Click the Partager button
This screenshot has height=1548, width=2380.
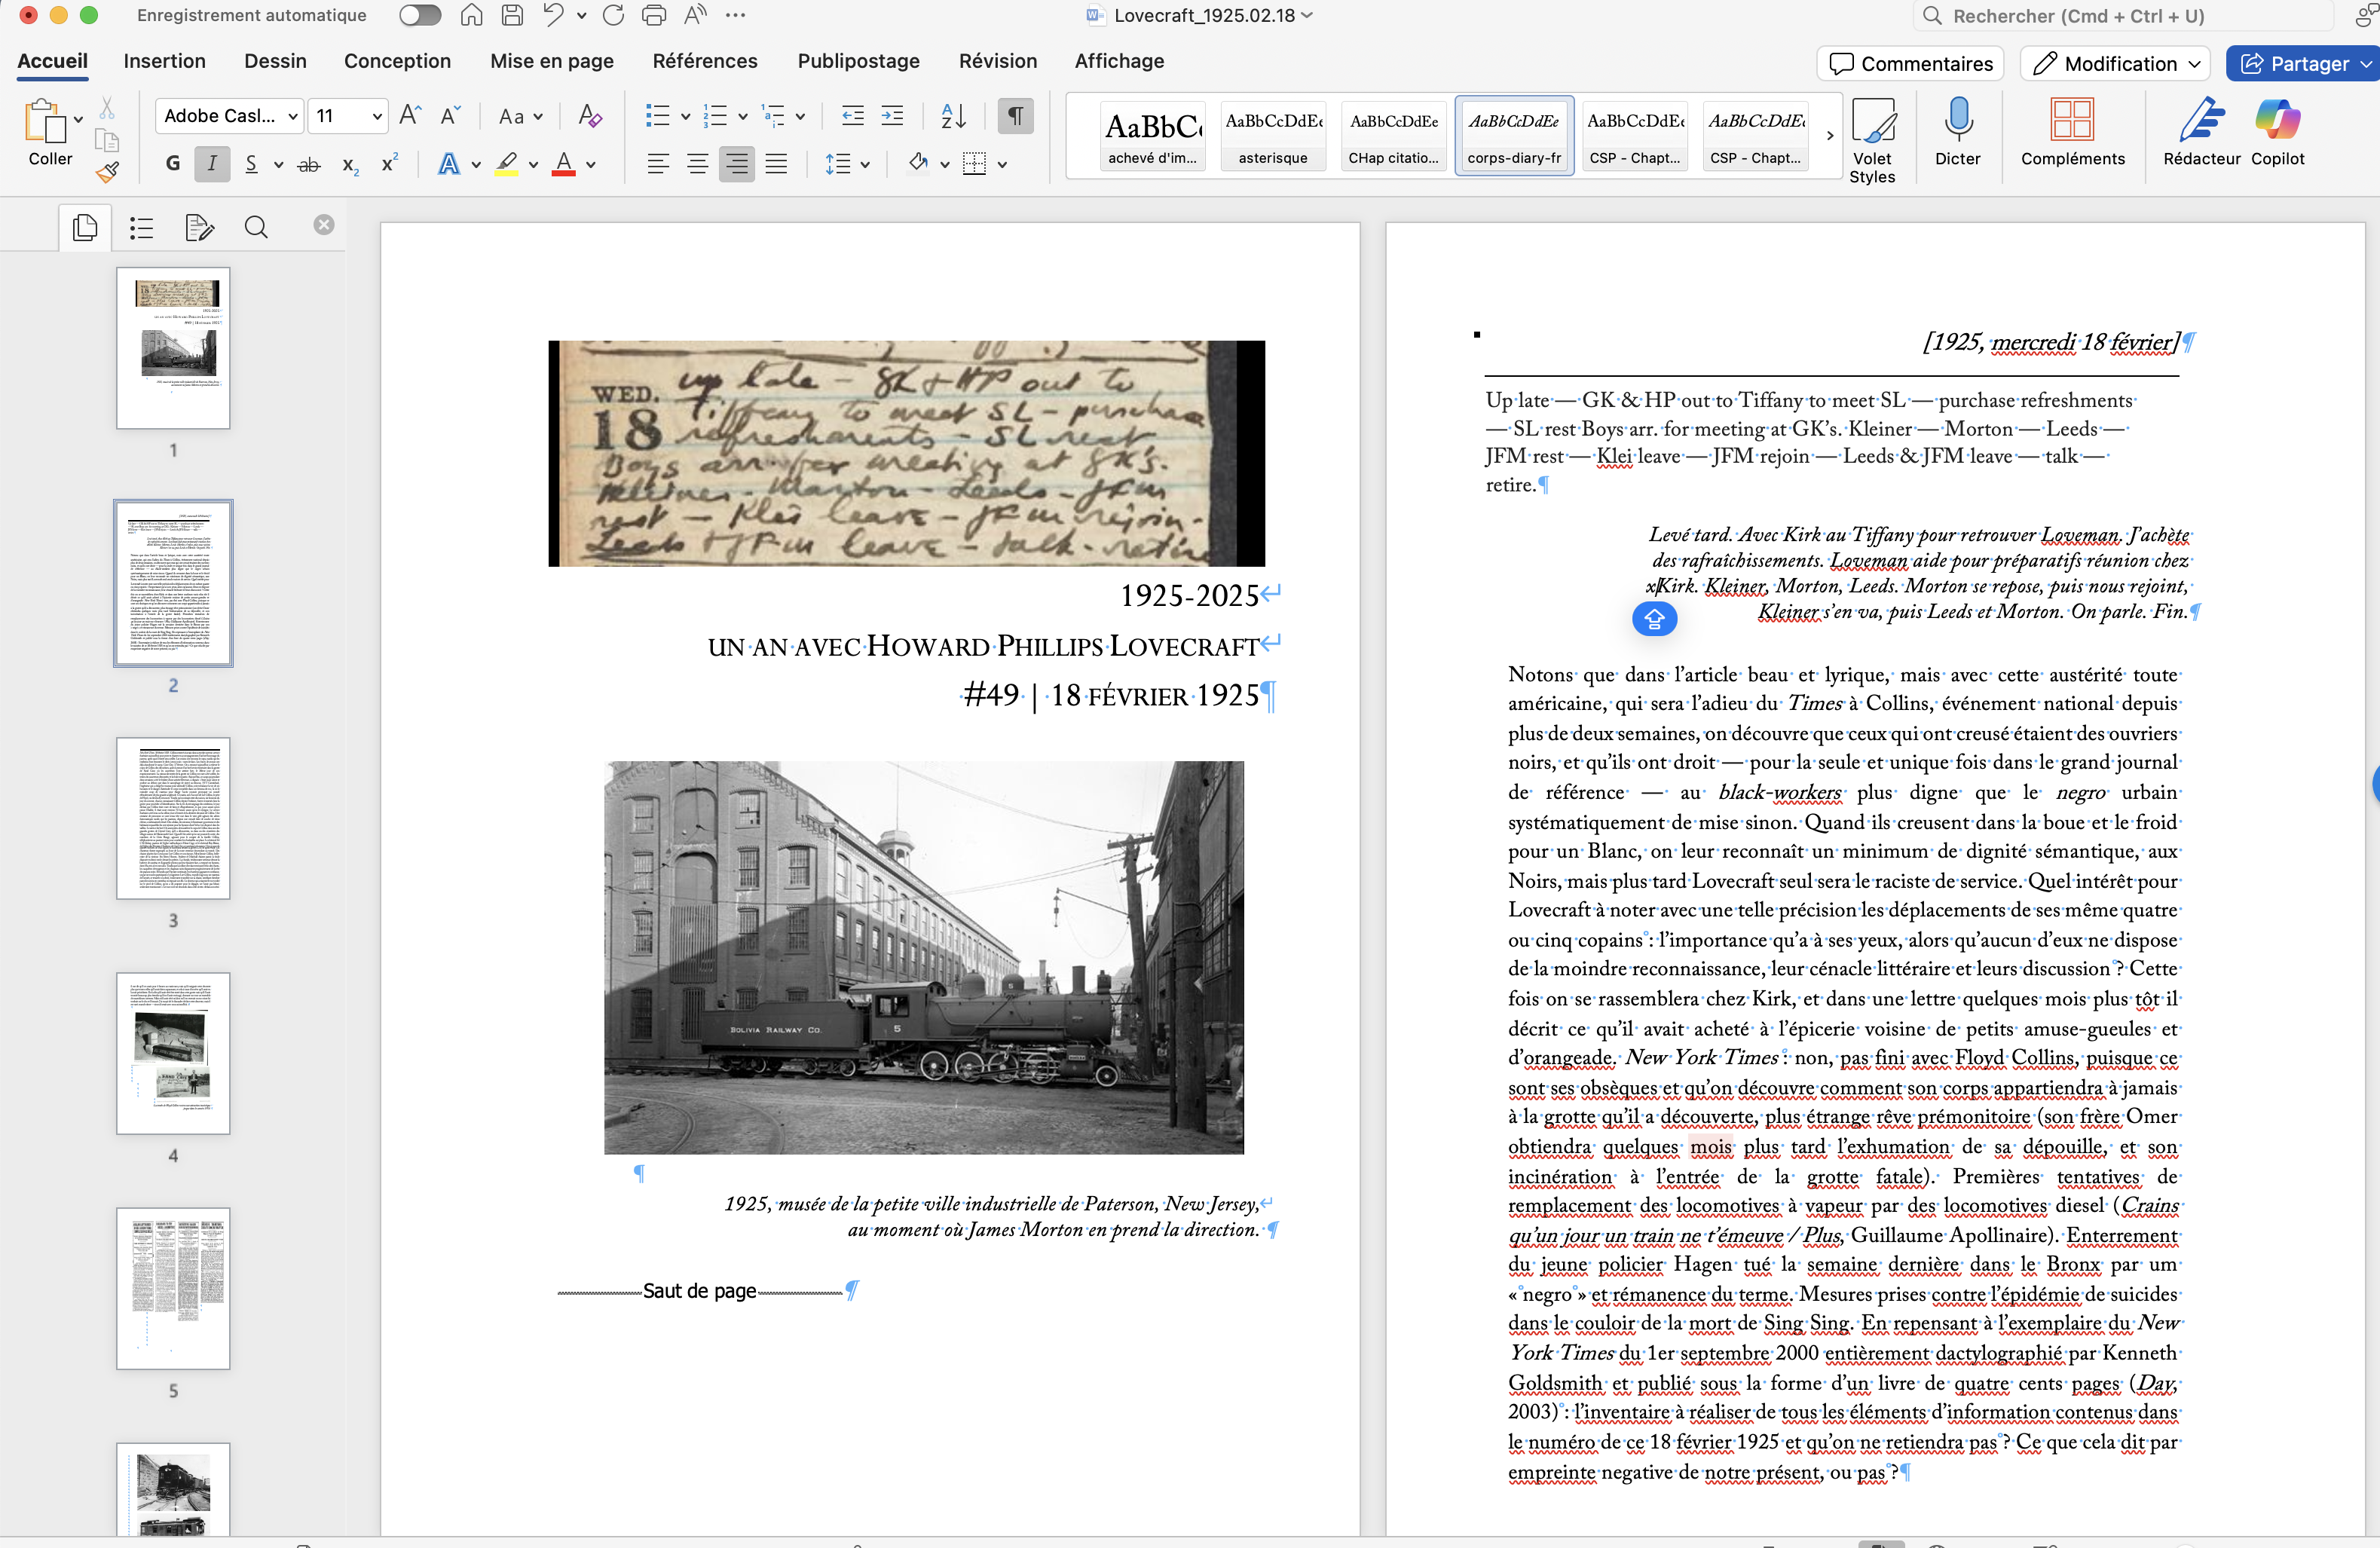click(x=2303, y=63)
